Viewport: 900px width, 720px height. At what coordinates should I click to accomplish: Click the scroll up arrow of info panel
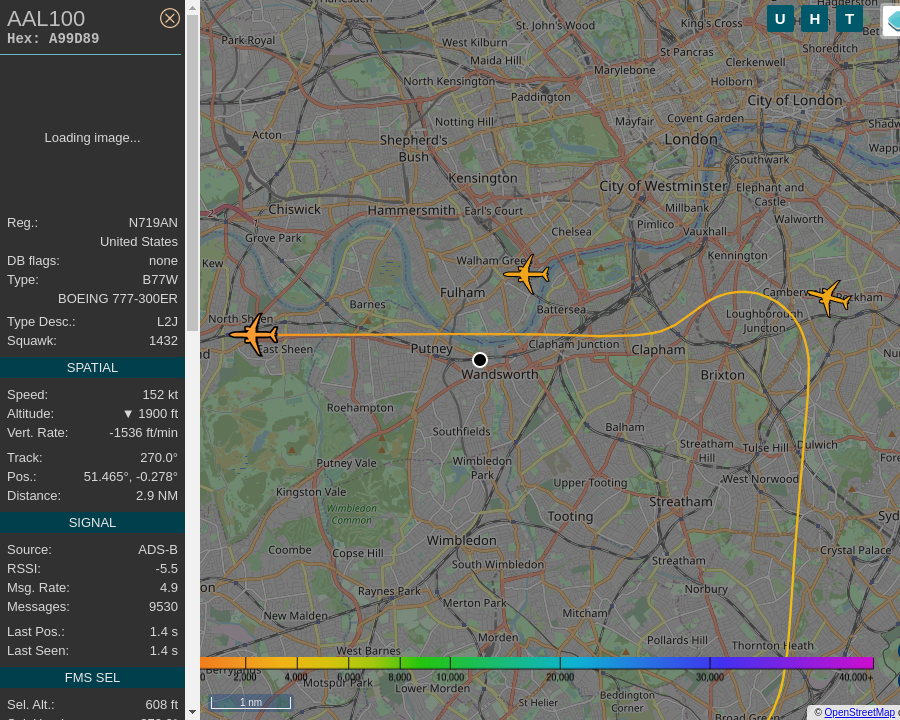pos(192,7)
